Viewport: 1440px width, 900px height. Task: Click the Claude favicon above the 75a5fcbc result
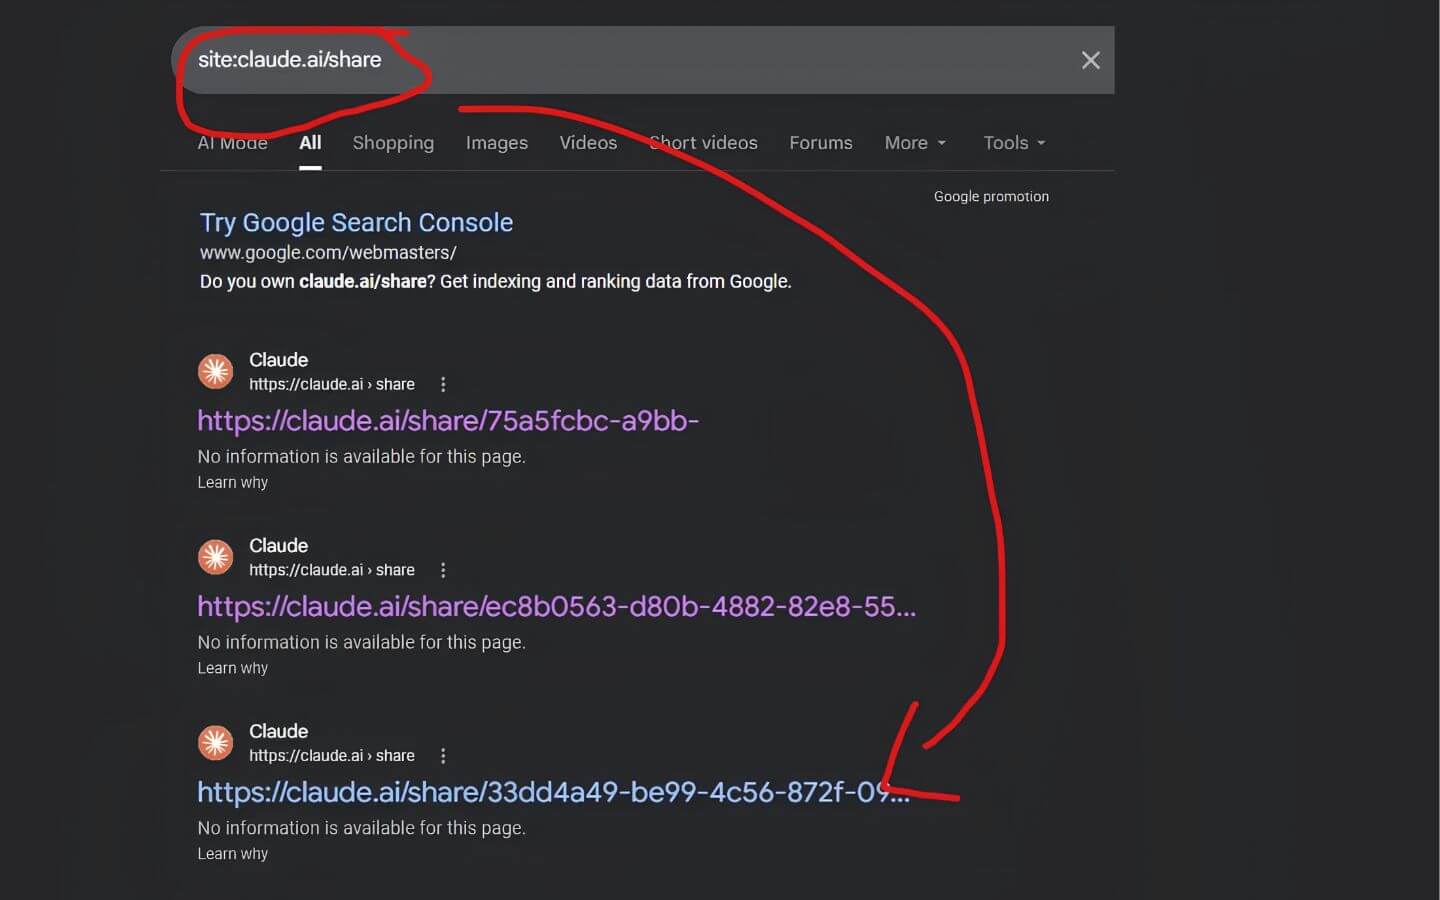(215, 371)
